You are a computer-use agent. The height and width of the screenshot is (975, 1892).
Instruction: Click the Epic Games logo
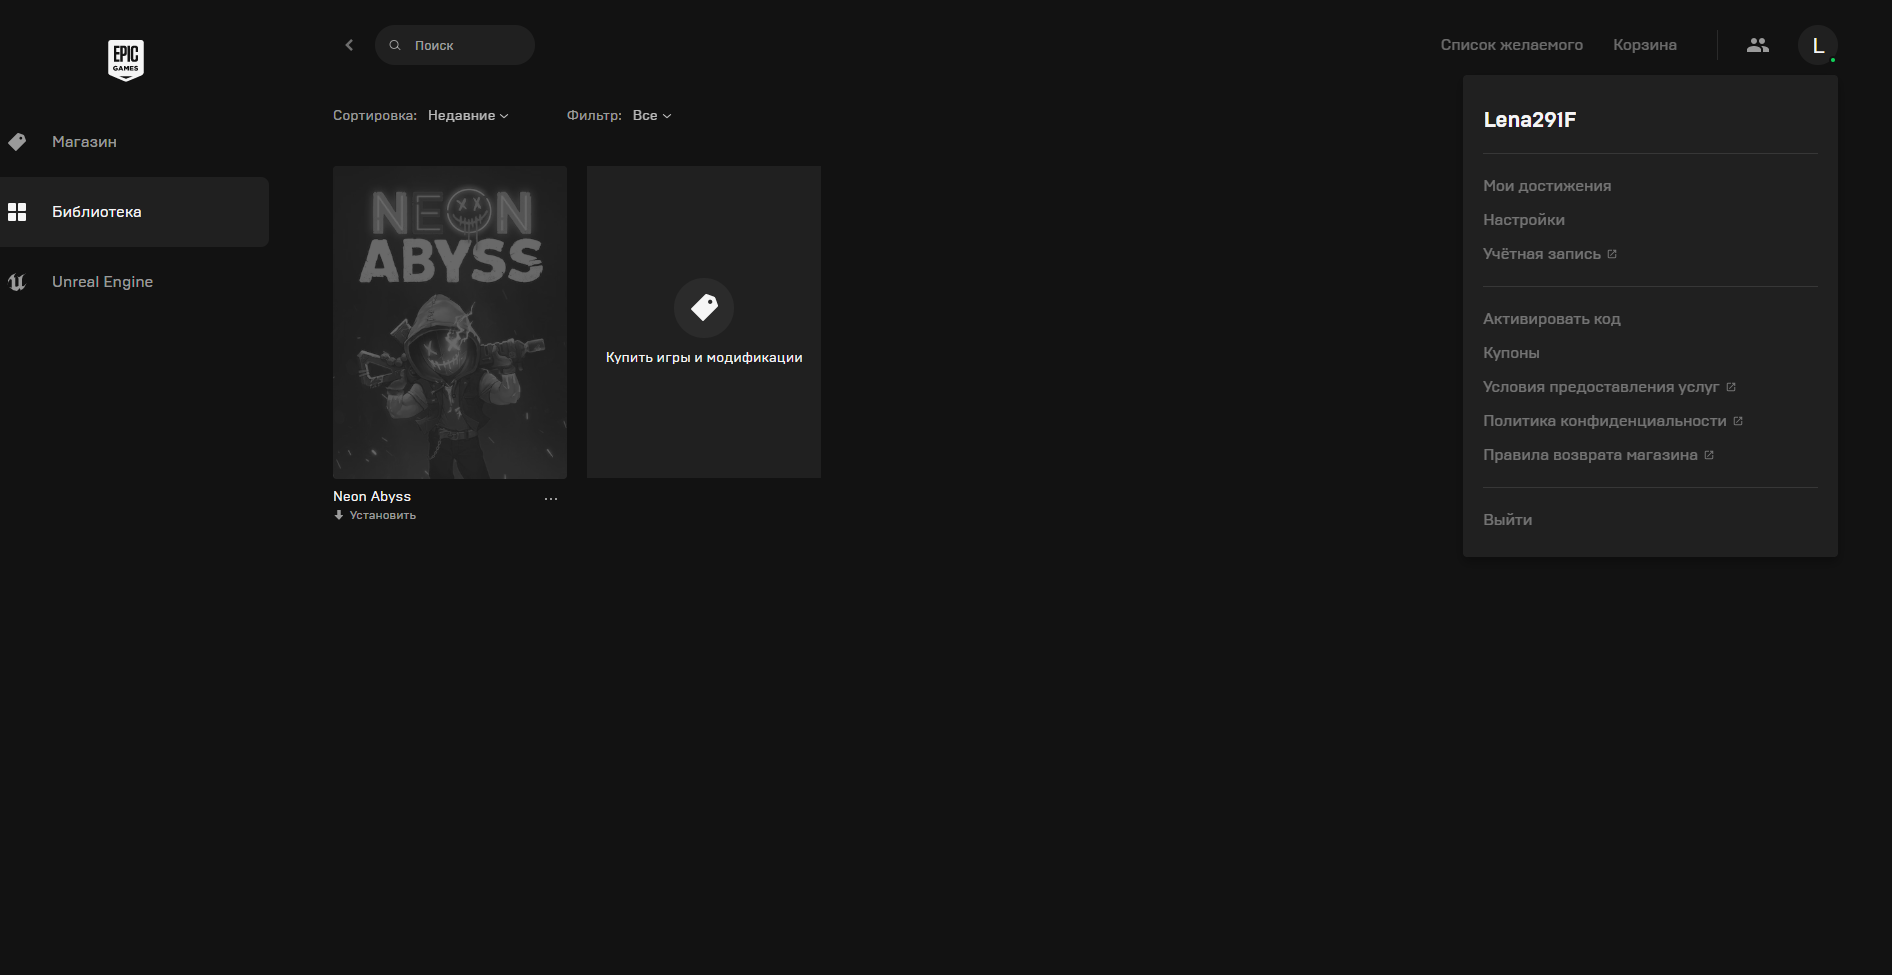click(x=126, y=60)
